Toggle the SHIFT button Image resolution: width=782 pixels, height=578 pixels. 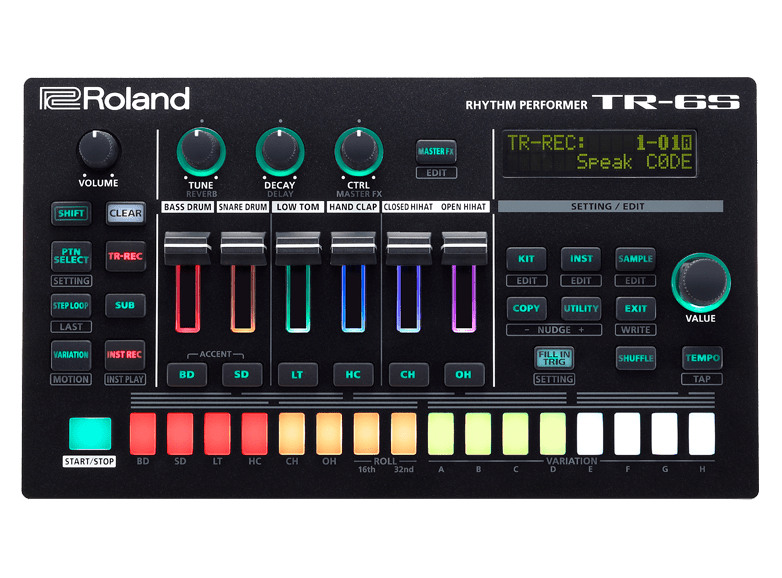[x=71, y=213]
